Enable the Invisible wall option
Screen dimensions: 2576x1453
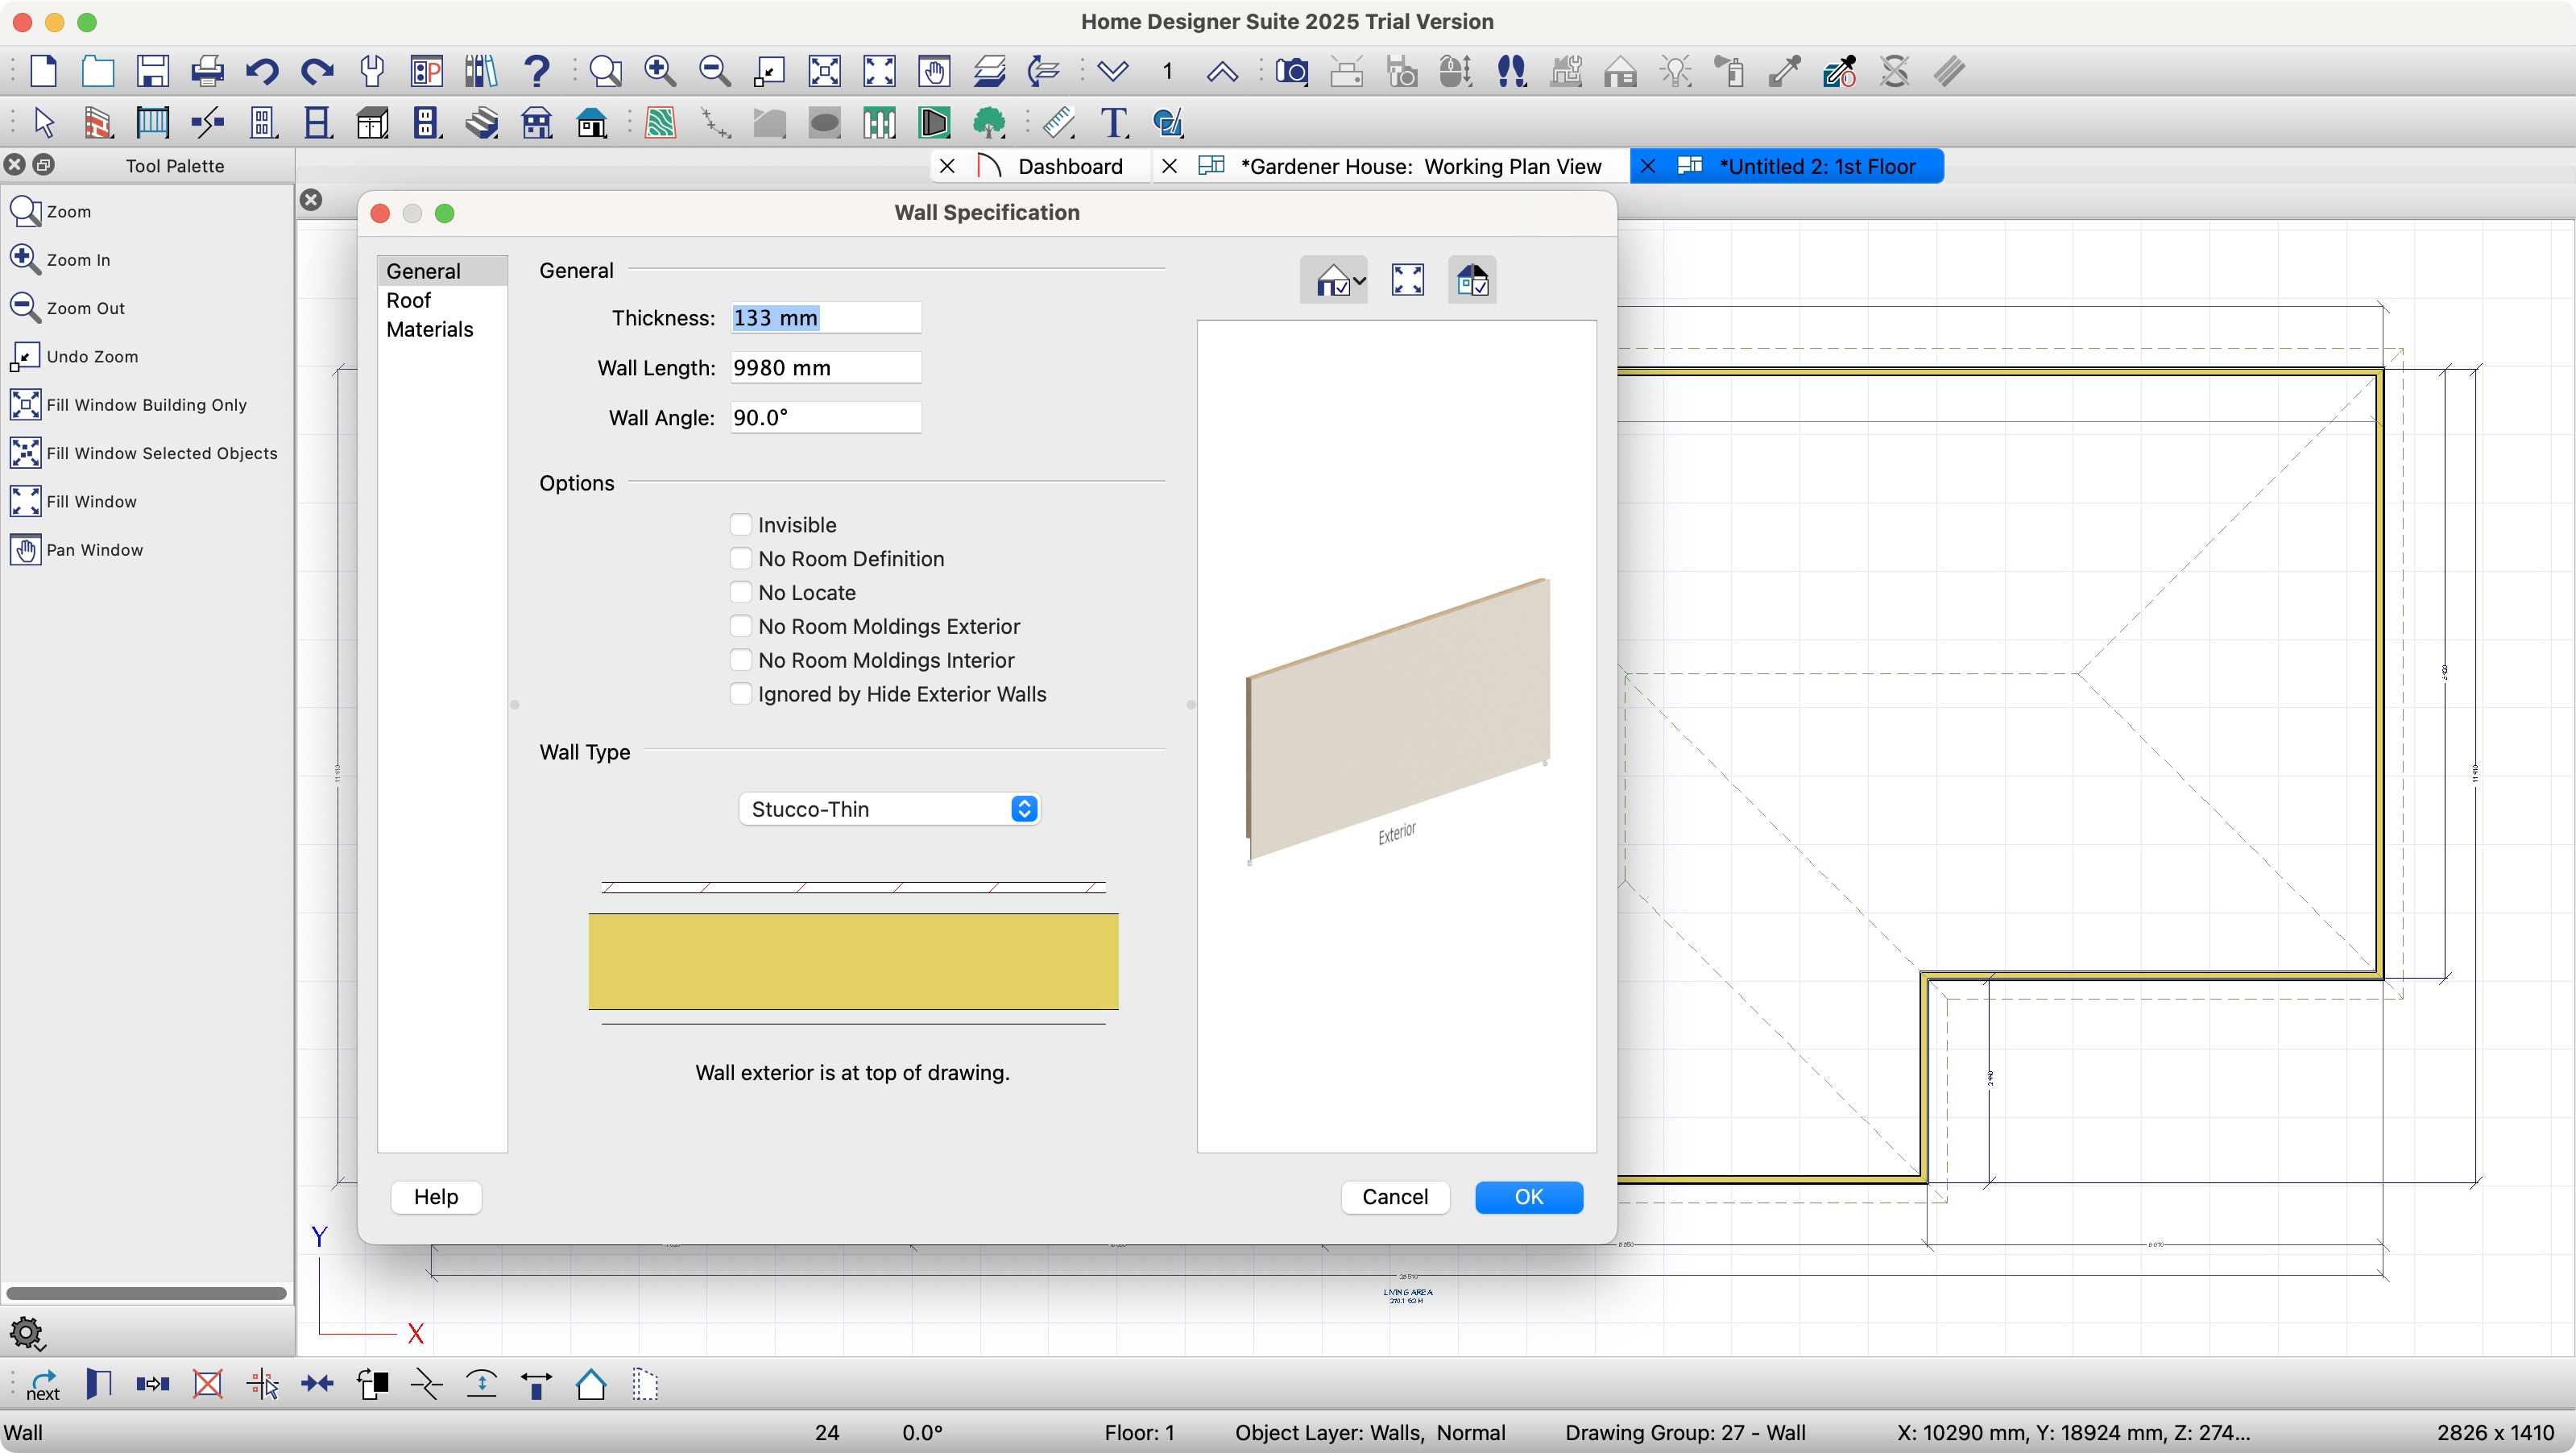tap(742, 524)
